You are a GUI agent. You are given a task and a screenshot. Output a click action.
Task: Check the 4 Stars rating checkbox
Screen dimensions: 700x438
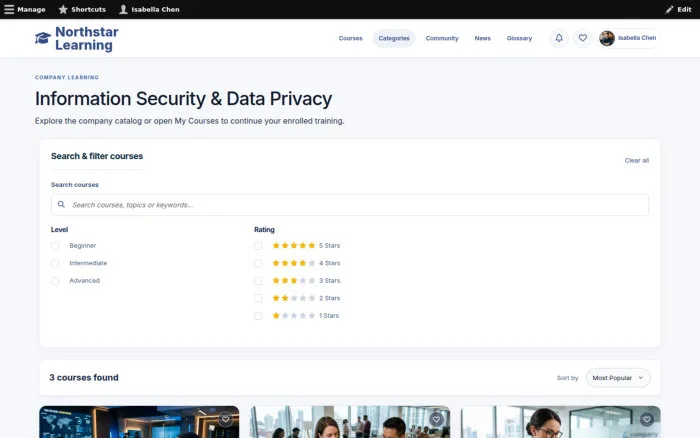[x=258, y=263]
